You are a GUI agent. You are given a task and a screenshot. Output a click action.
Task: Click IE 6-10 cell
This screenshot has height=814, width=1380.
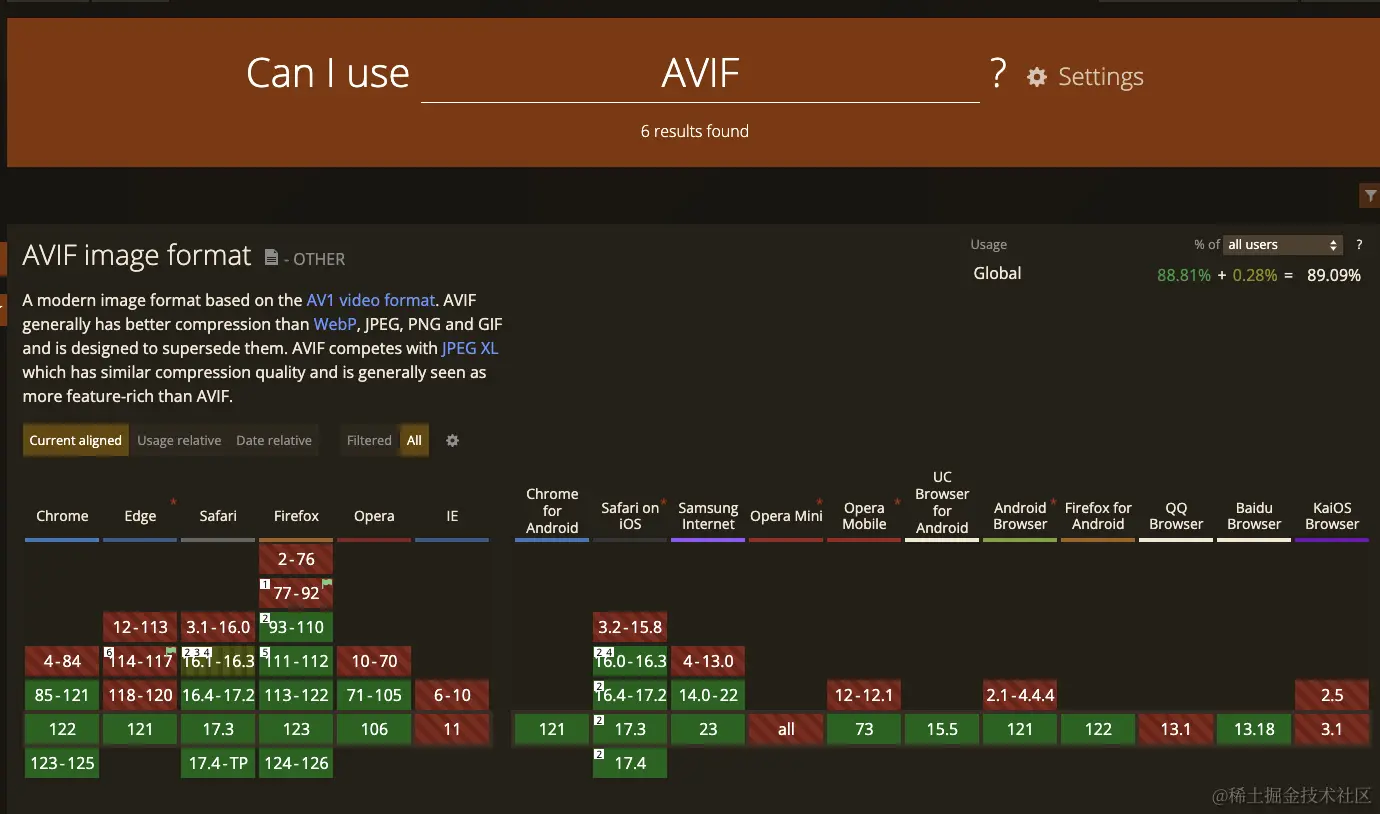click(452, 695)
